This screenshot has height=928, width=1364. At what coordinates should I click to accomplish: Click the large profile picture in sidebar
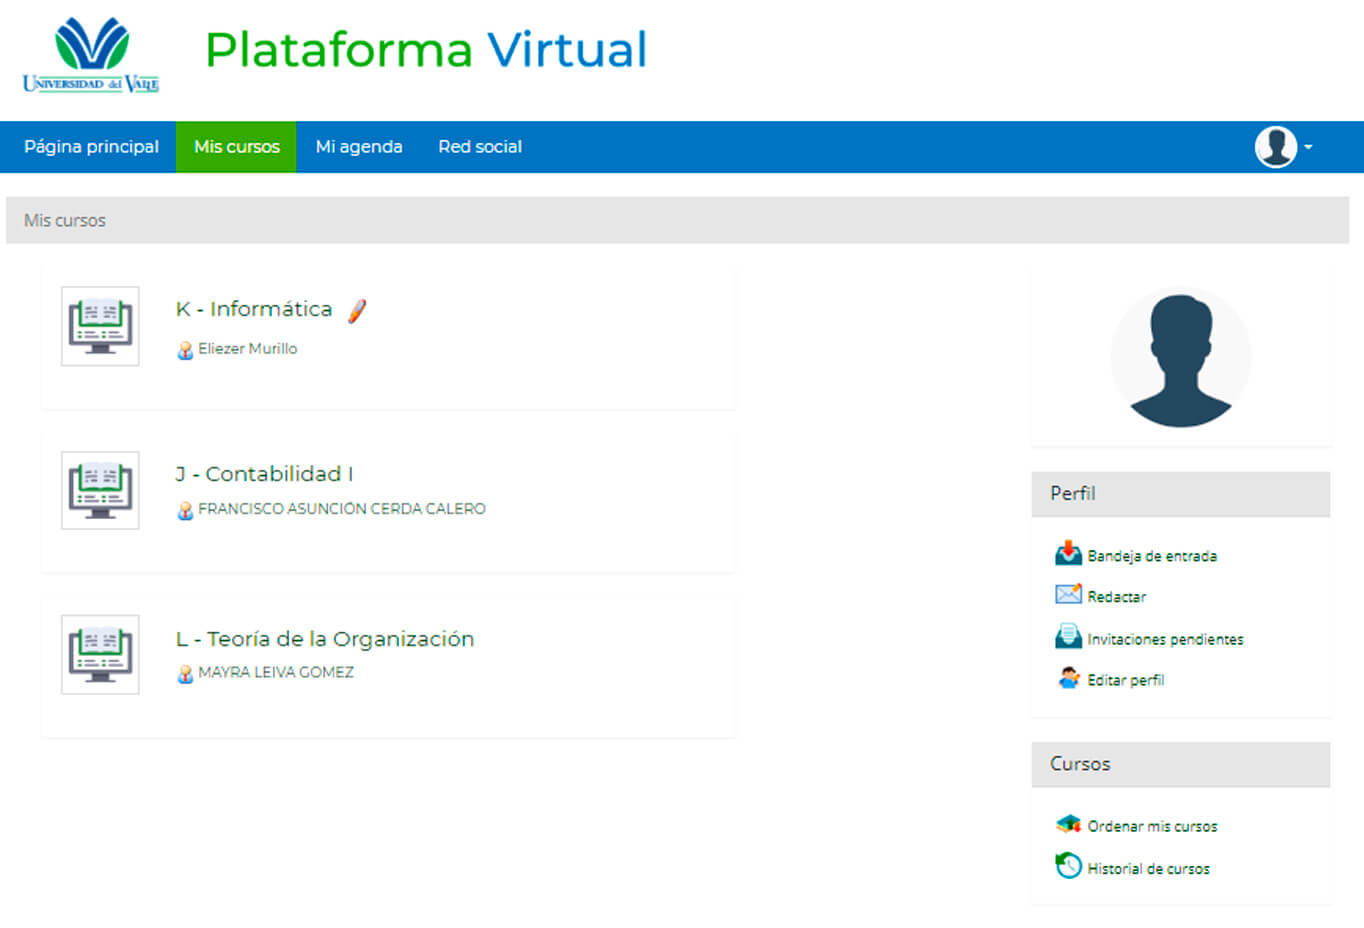[1180, 358]
